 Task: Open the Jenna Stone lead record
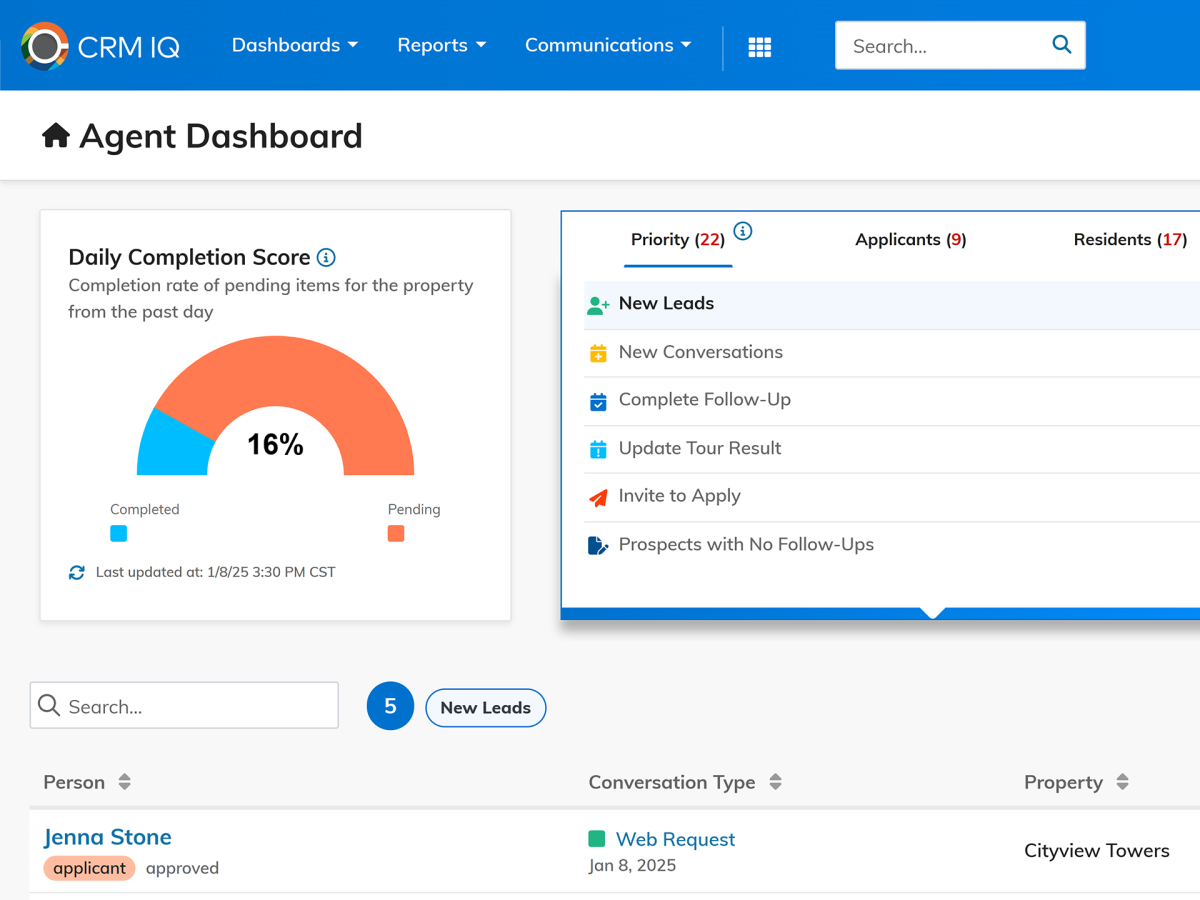point(107,837)
